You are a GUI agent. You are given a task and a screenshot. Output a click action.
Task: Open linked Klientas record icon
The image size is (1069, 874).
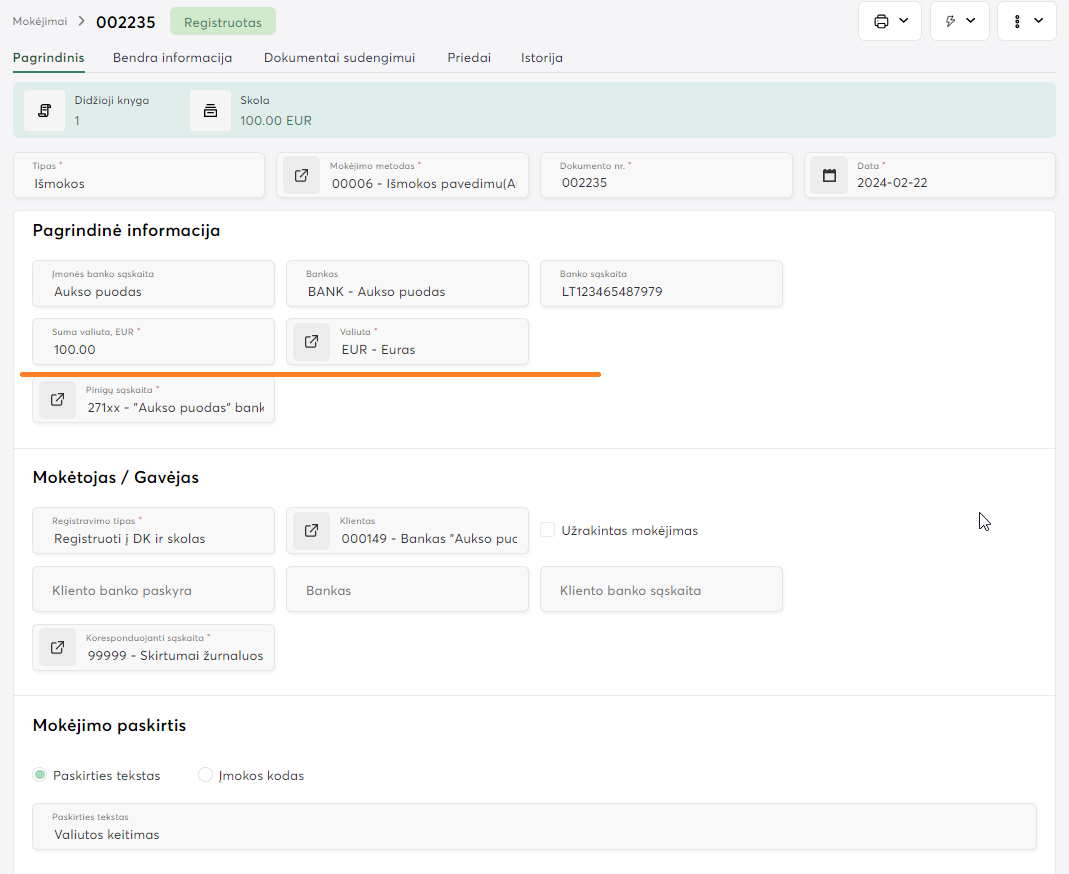click(312, 531)
